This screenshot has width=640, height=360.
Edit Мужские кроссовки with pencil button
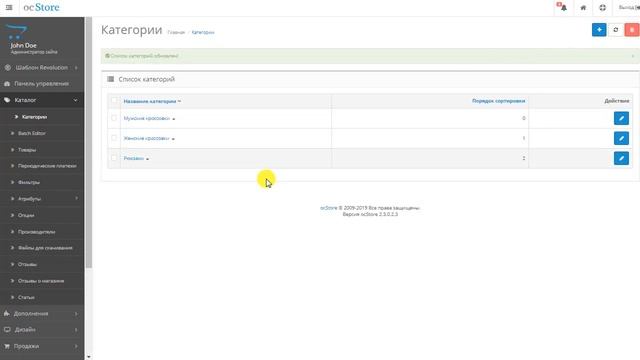(x=621, y=118)
